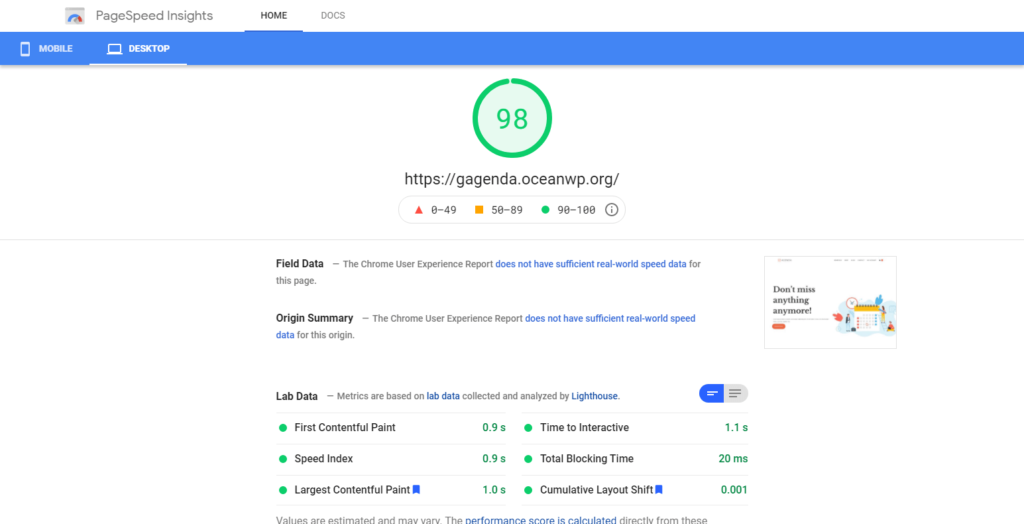Image resolution: width=1024 pixels, height=524 pixels.
Task: Click the Cumulative Layout Shift label
Action: click(x=596, y=490)
